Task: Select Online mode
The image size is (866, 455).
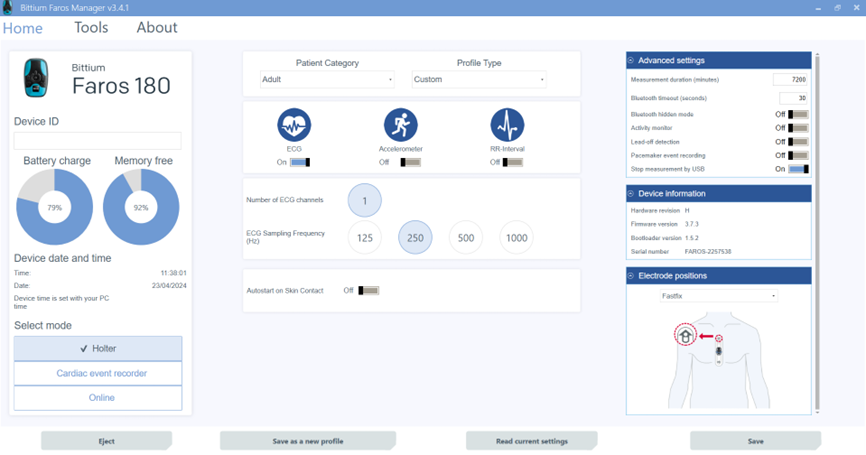Action: pos(98,398)
